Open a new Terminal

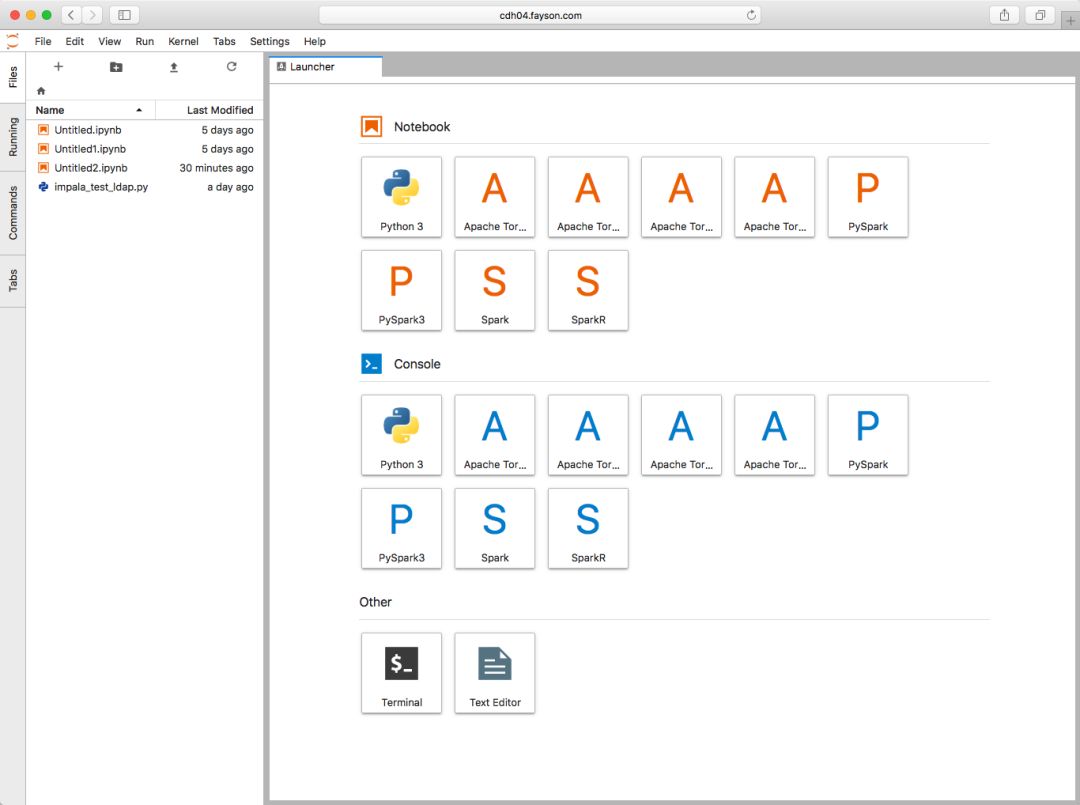point(401,673)
